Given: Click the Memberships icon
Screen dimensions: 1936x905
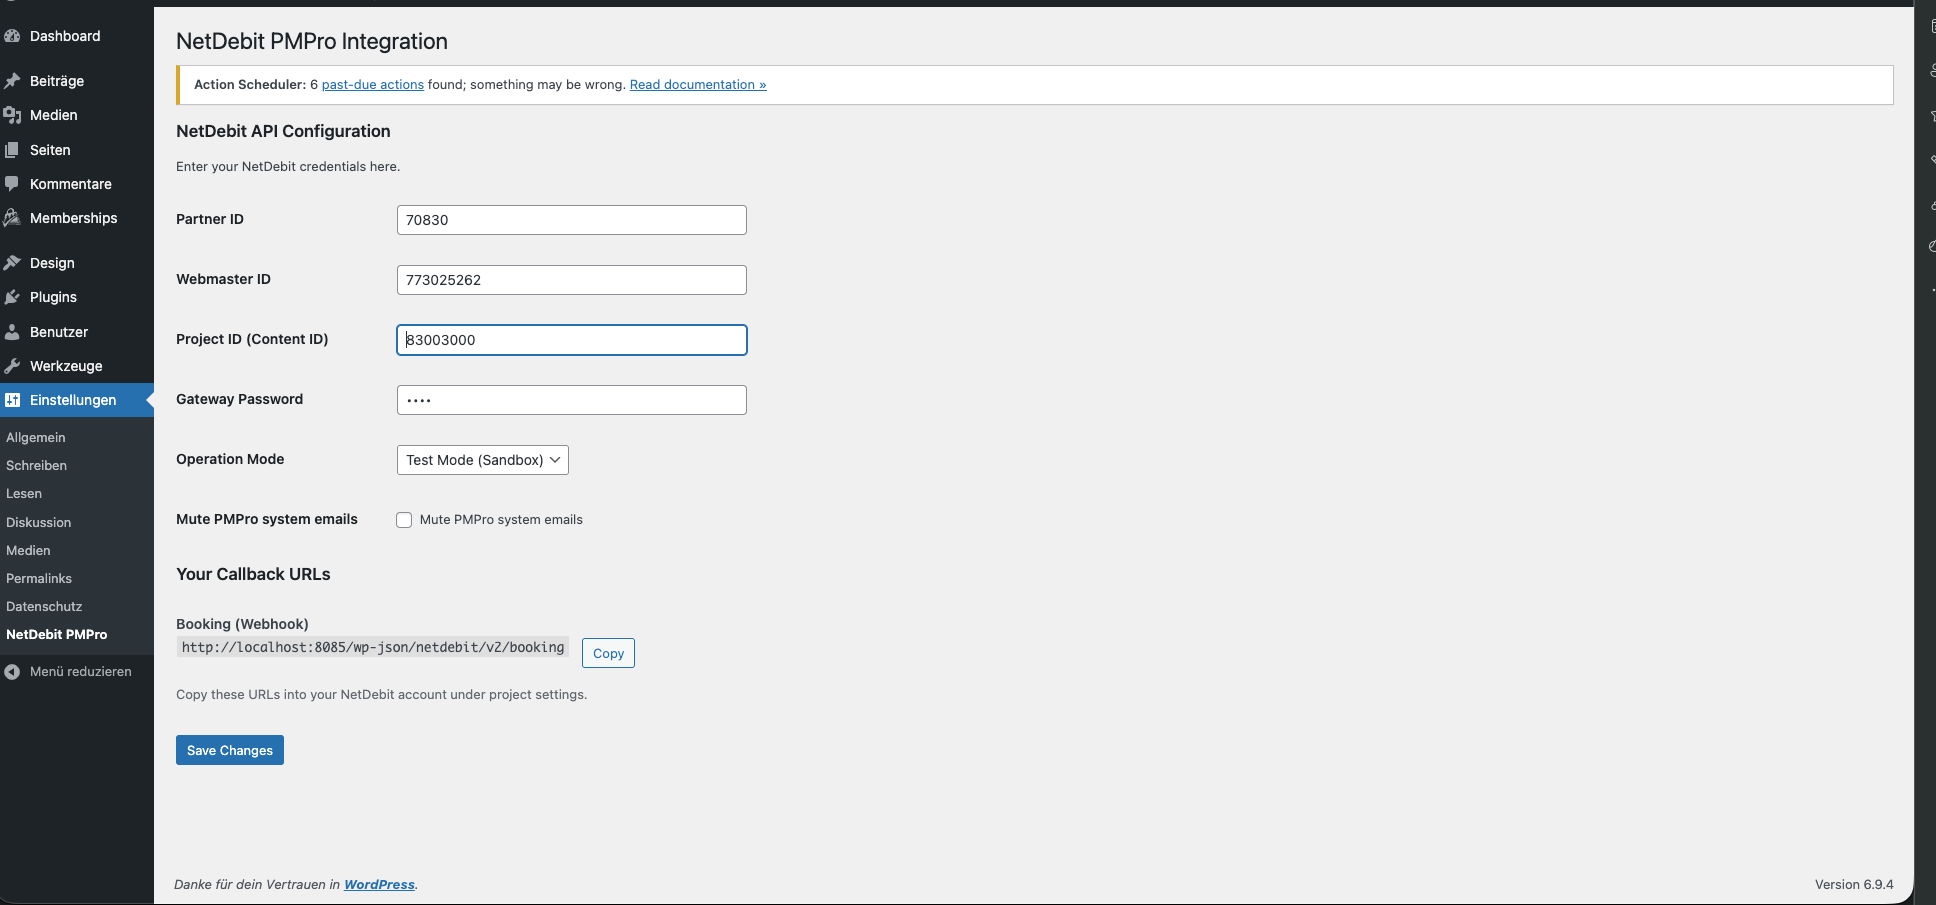Looking at the screenshot, I should point(12,218).
